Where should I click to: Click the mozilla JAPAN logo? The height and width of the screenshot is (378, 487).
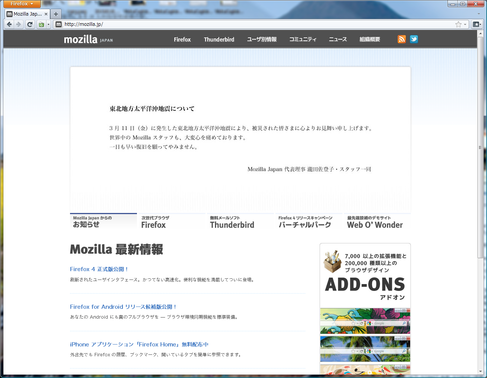point(88,39)
